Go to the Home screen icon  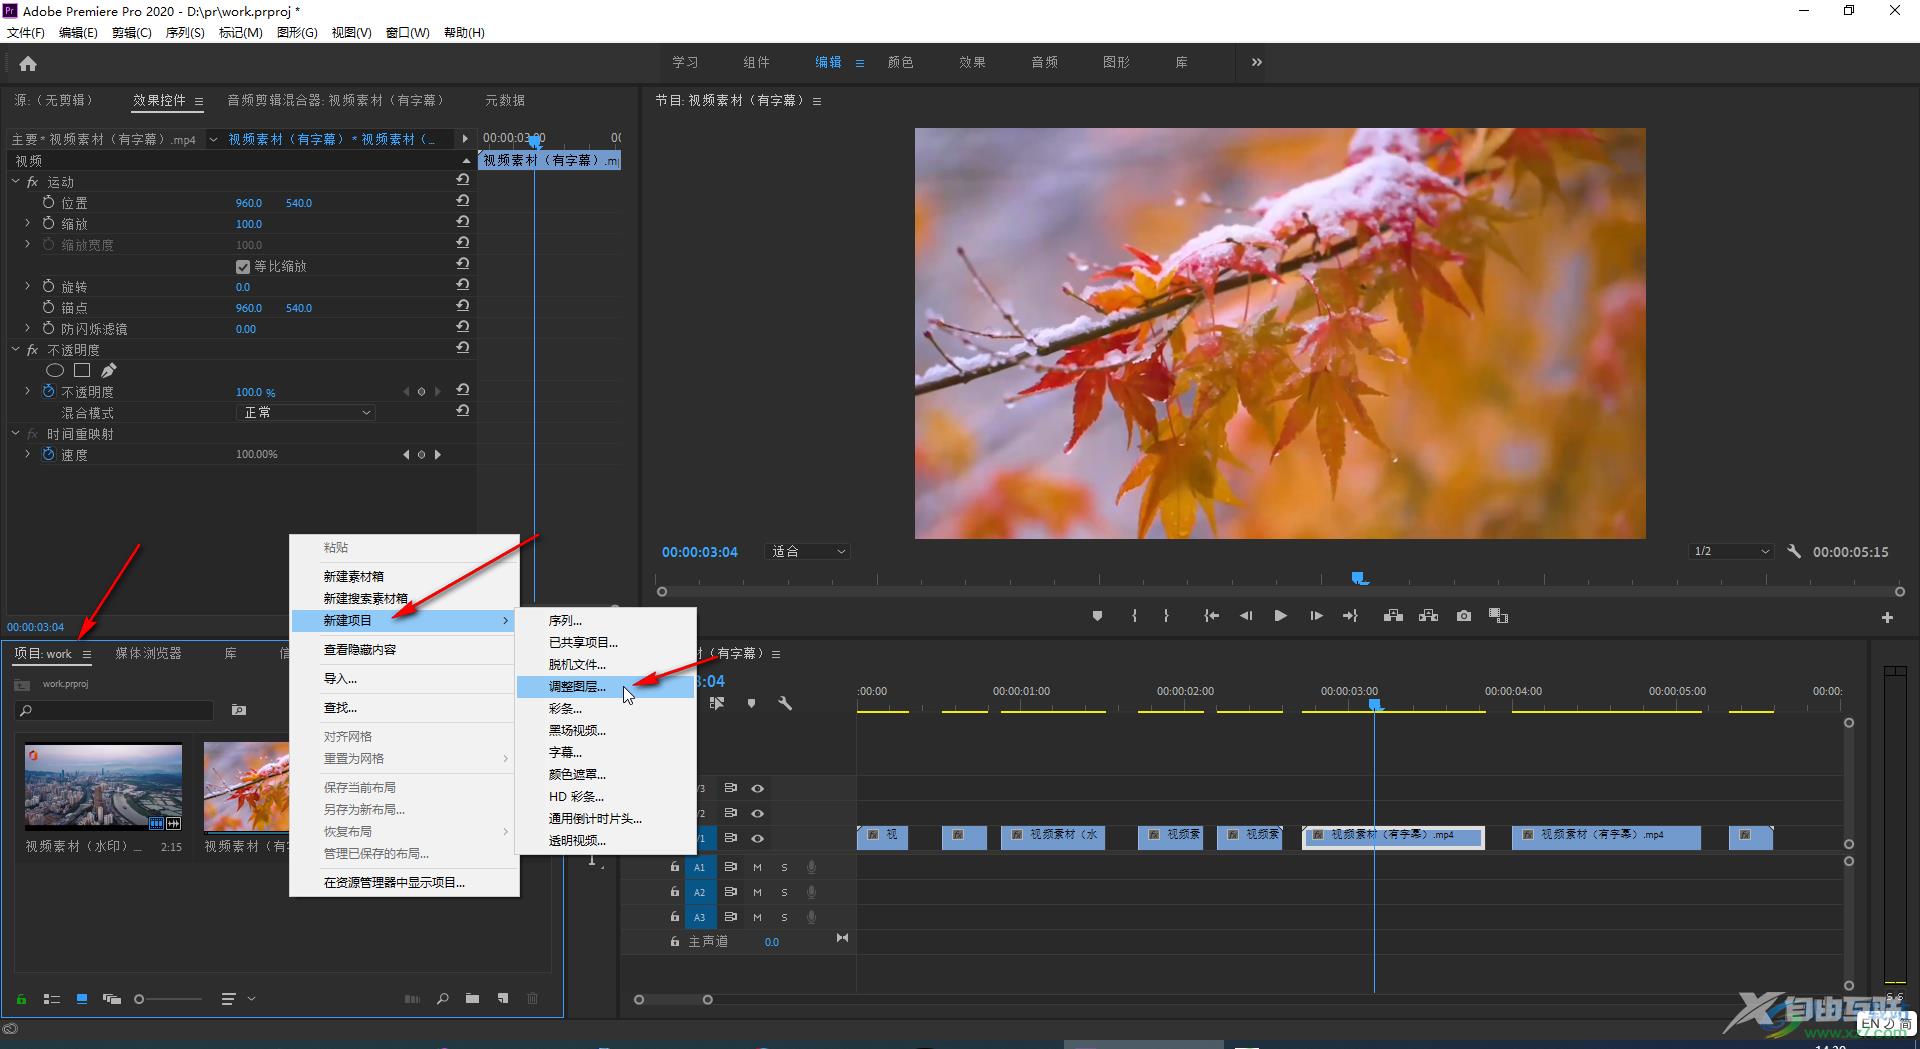(28, 64)
